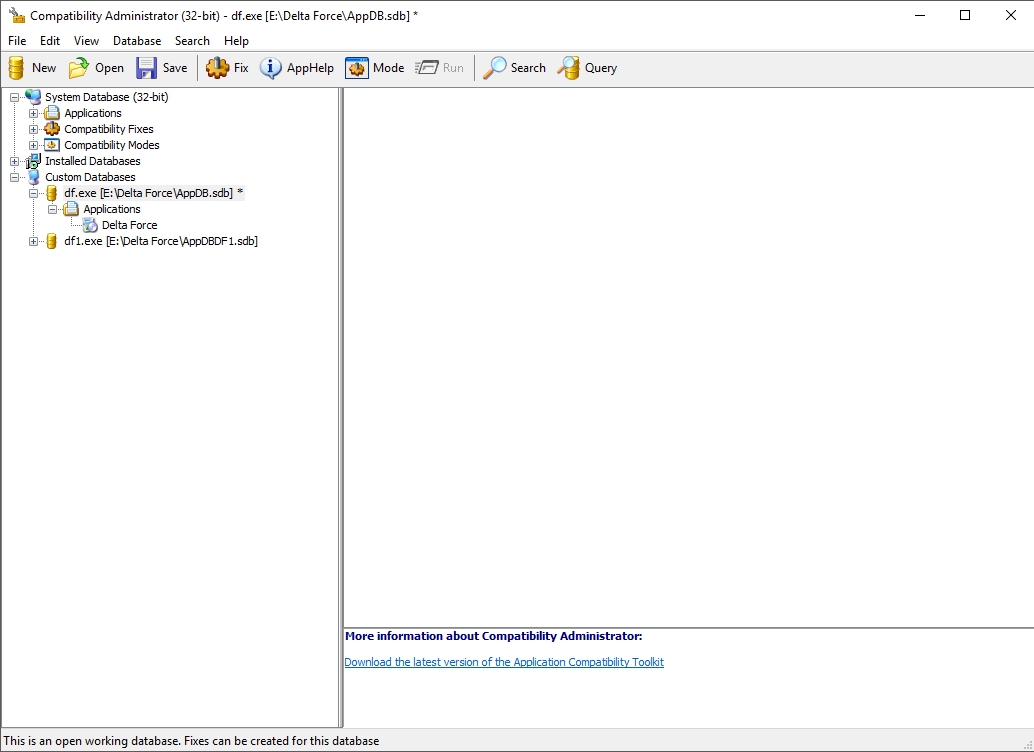Click the Save toolbar label

click(175, 68)
